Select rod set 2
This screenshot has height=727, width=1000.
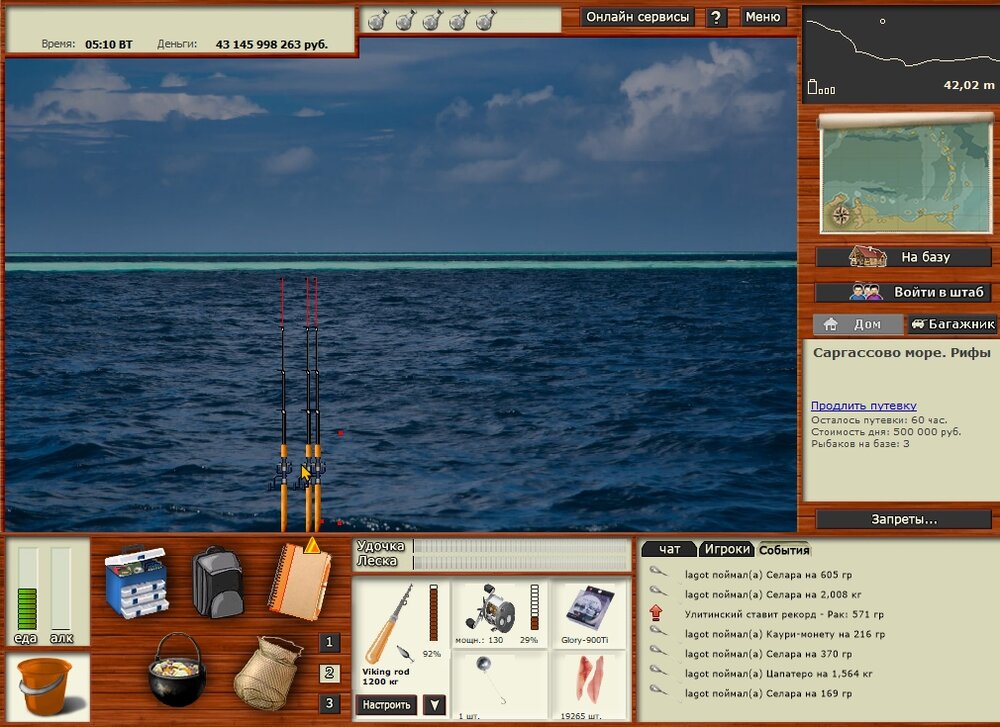pos(330,674)
